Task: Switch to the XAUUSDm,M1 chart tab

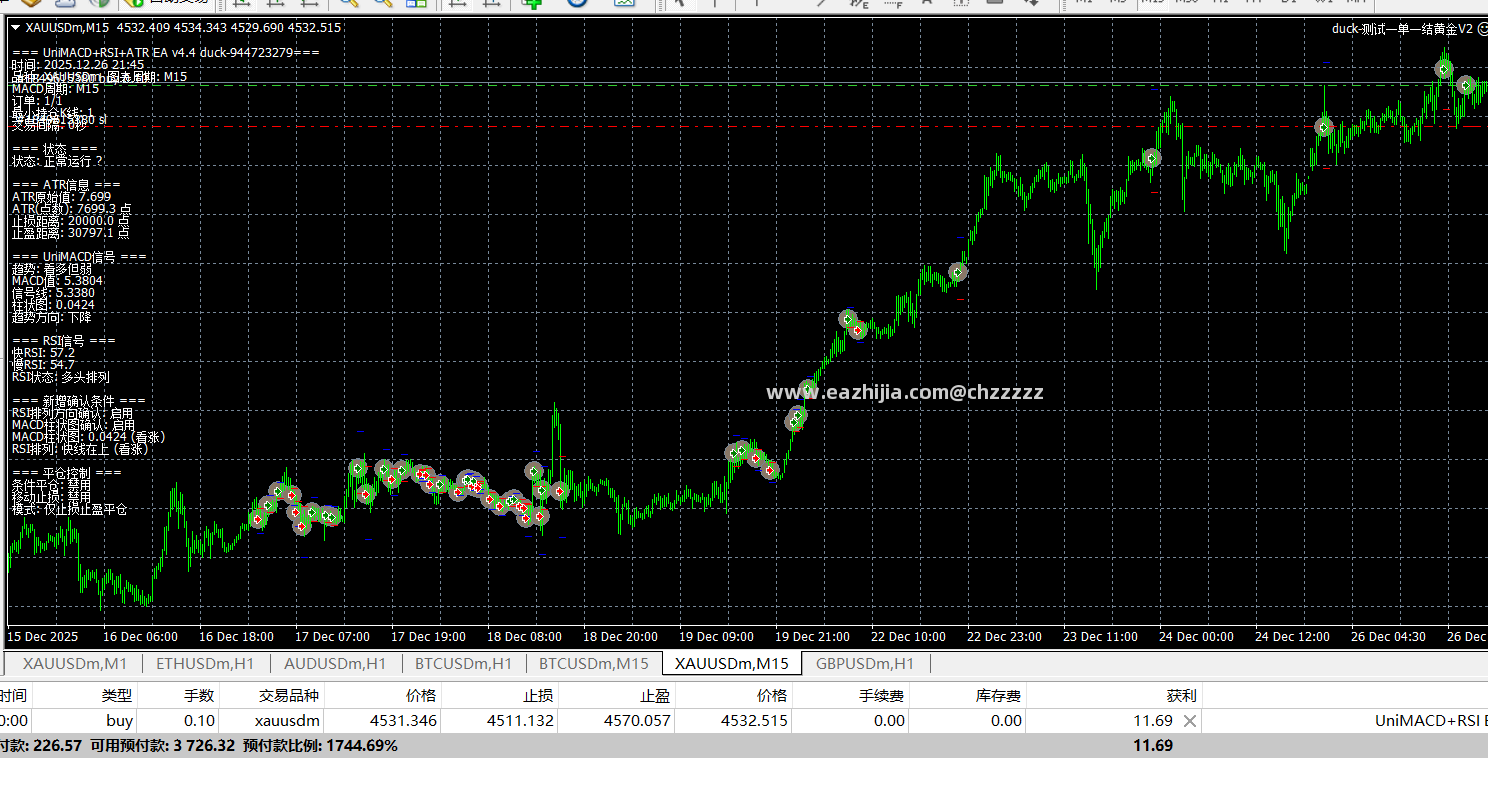Action: 75,663
